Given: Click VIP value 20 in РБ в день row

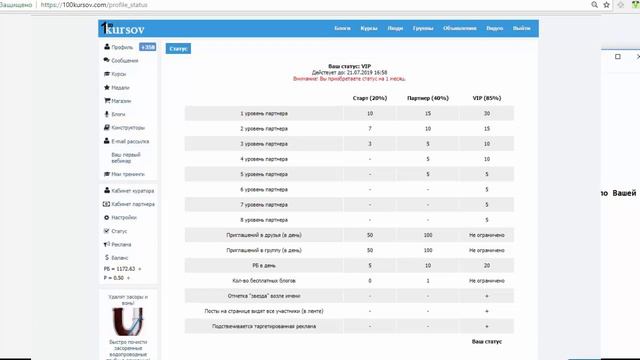Looking at the screenshot, I should click(487, 266).
